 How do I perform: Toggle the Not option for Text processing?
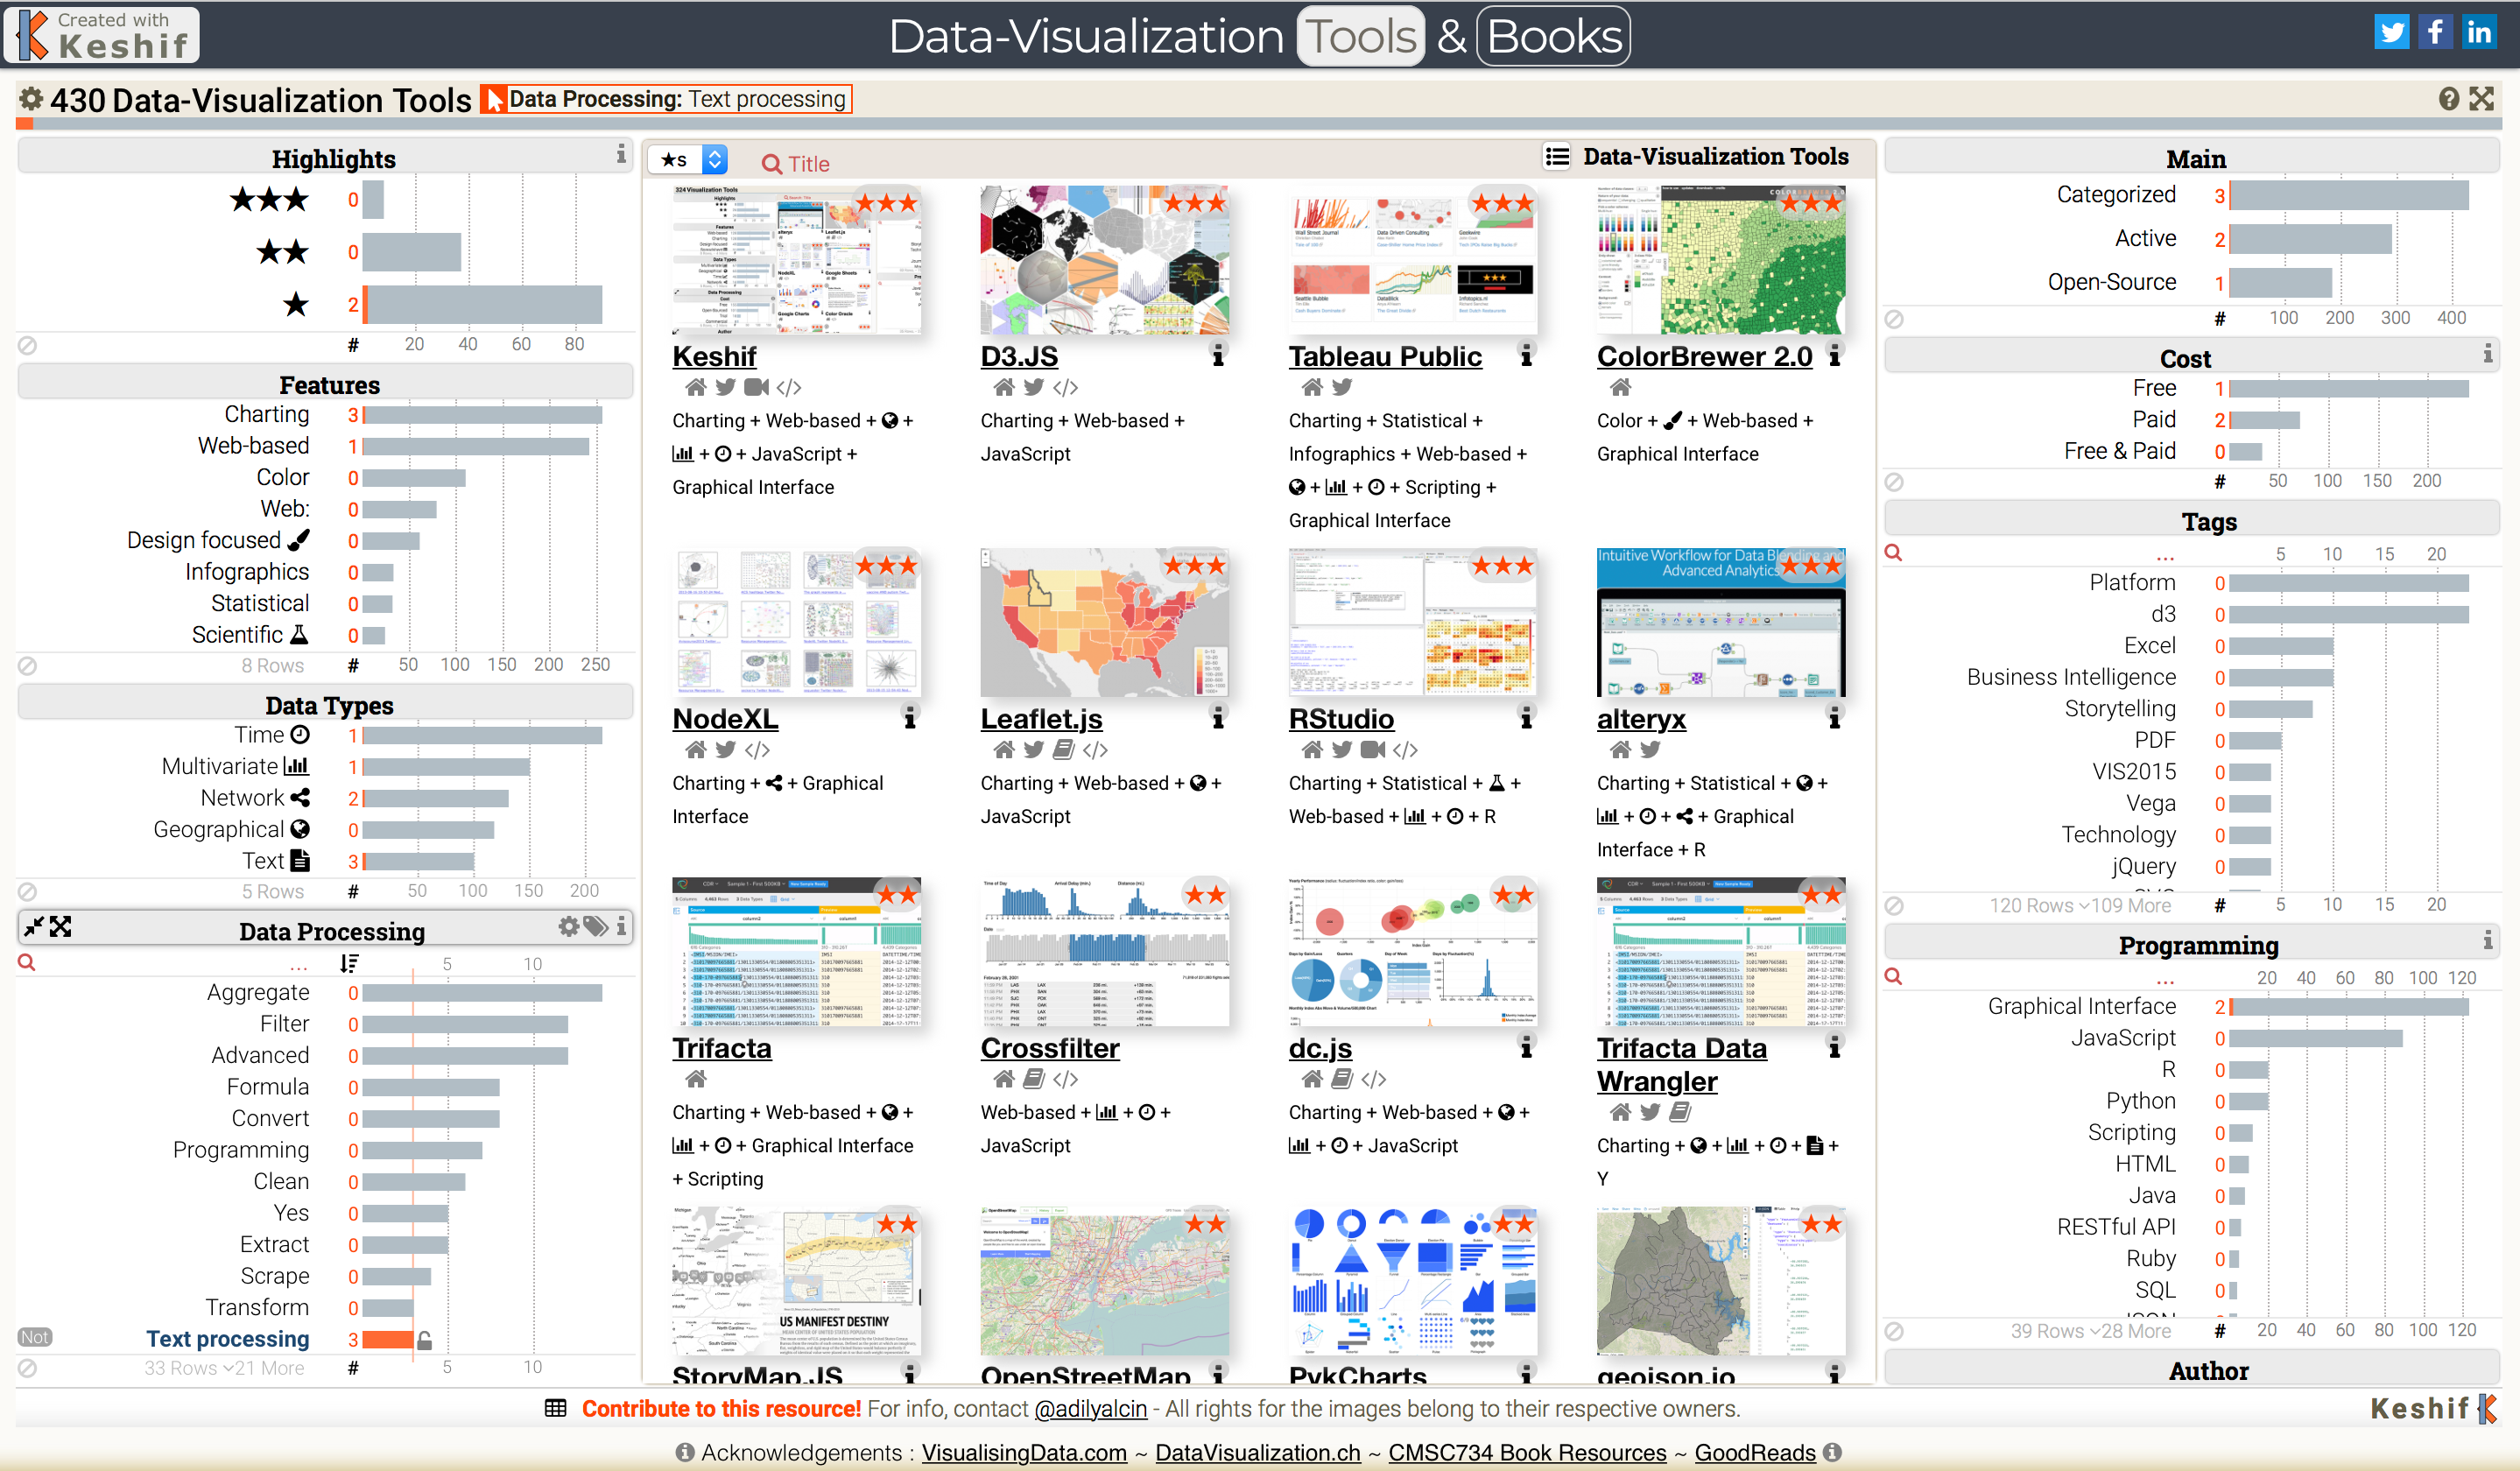(34, 1337)
